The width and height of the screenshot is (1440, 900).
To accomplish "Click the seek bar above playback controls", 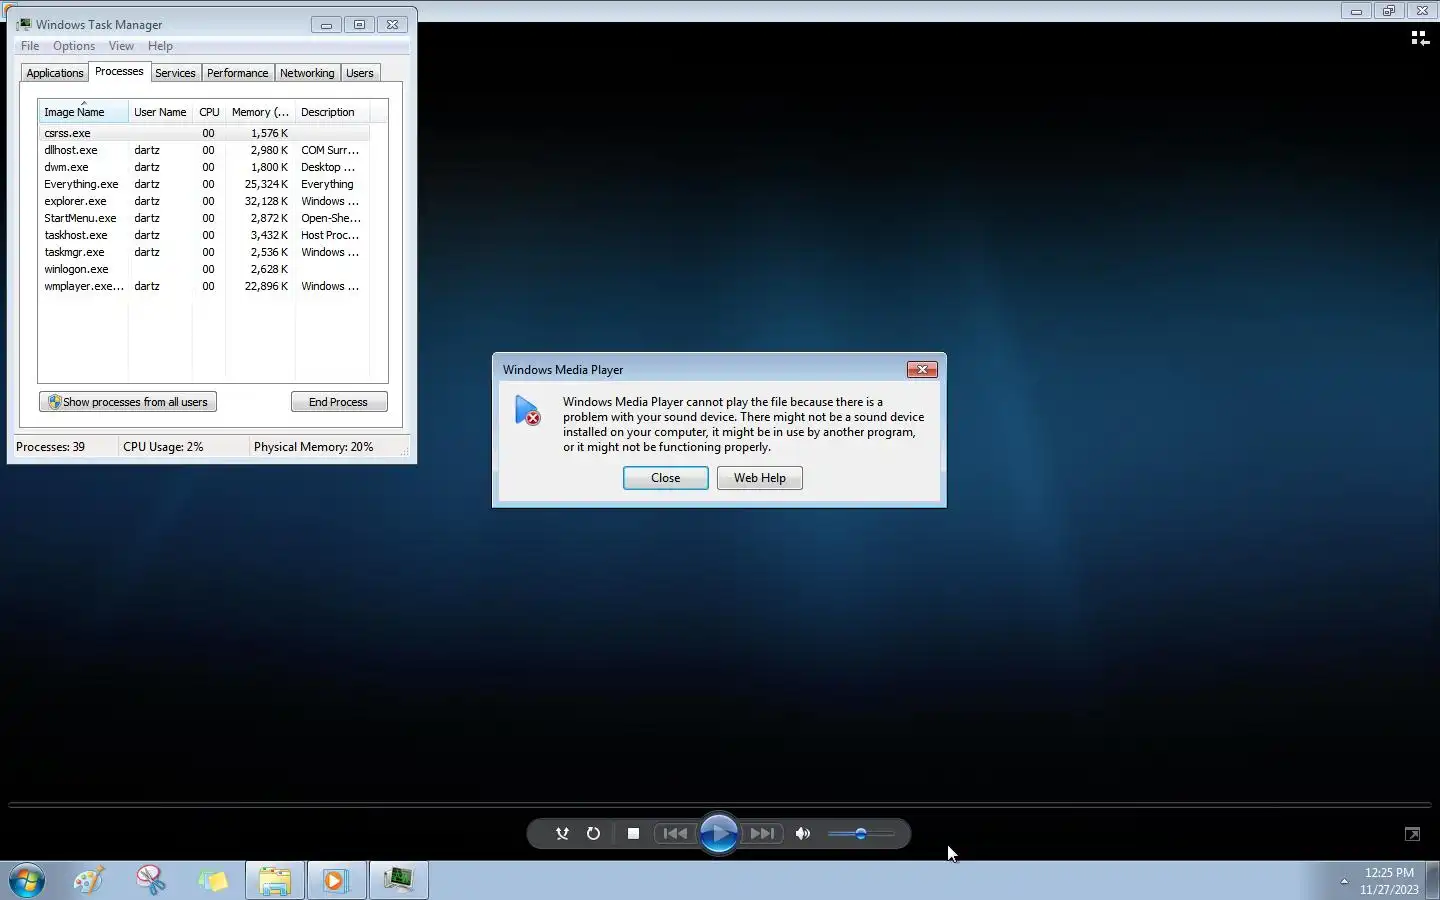I will point(720,804).
